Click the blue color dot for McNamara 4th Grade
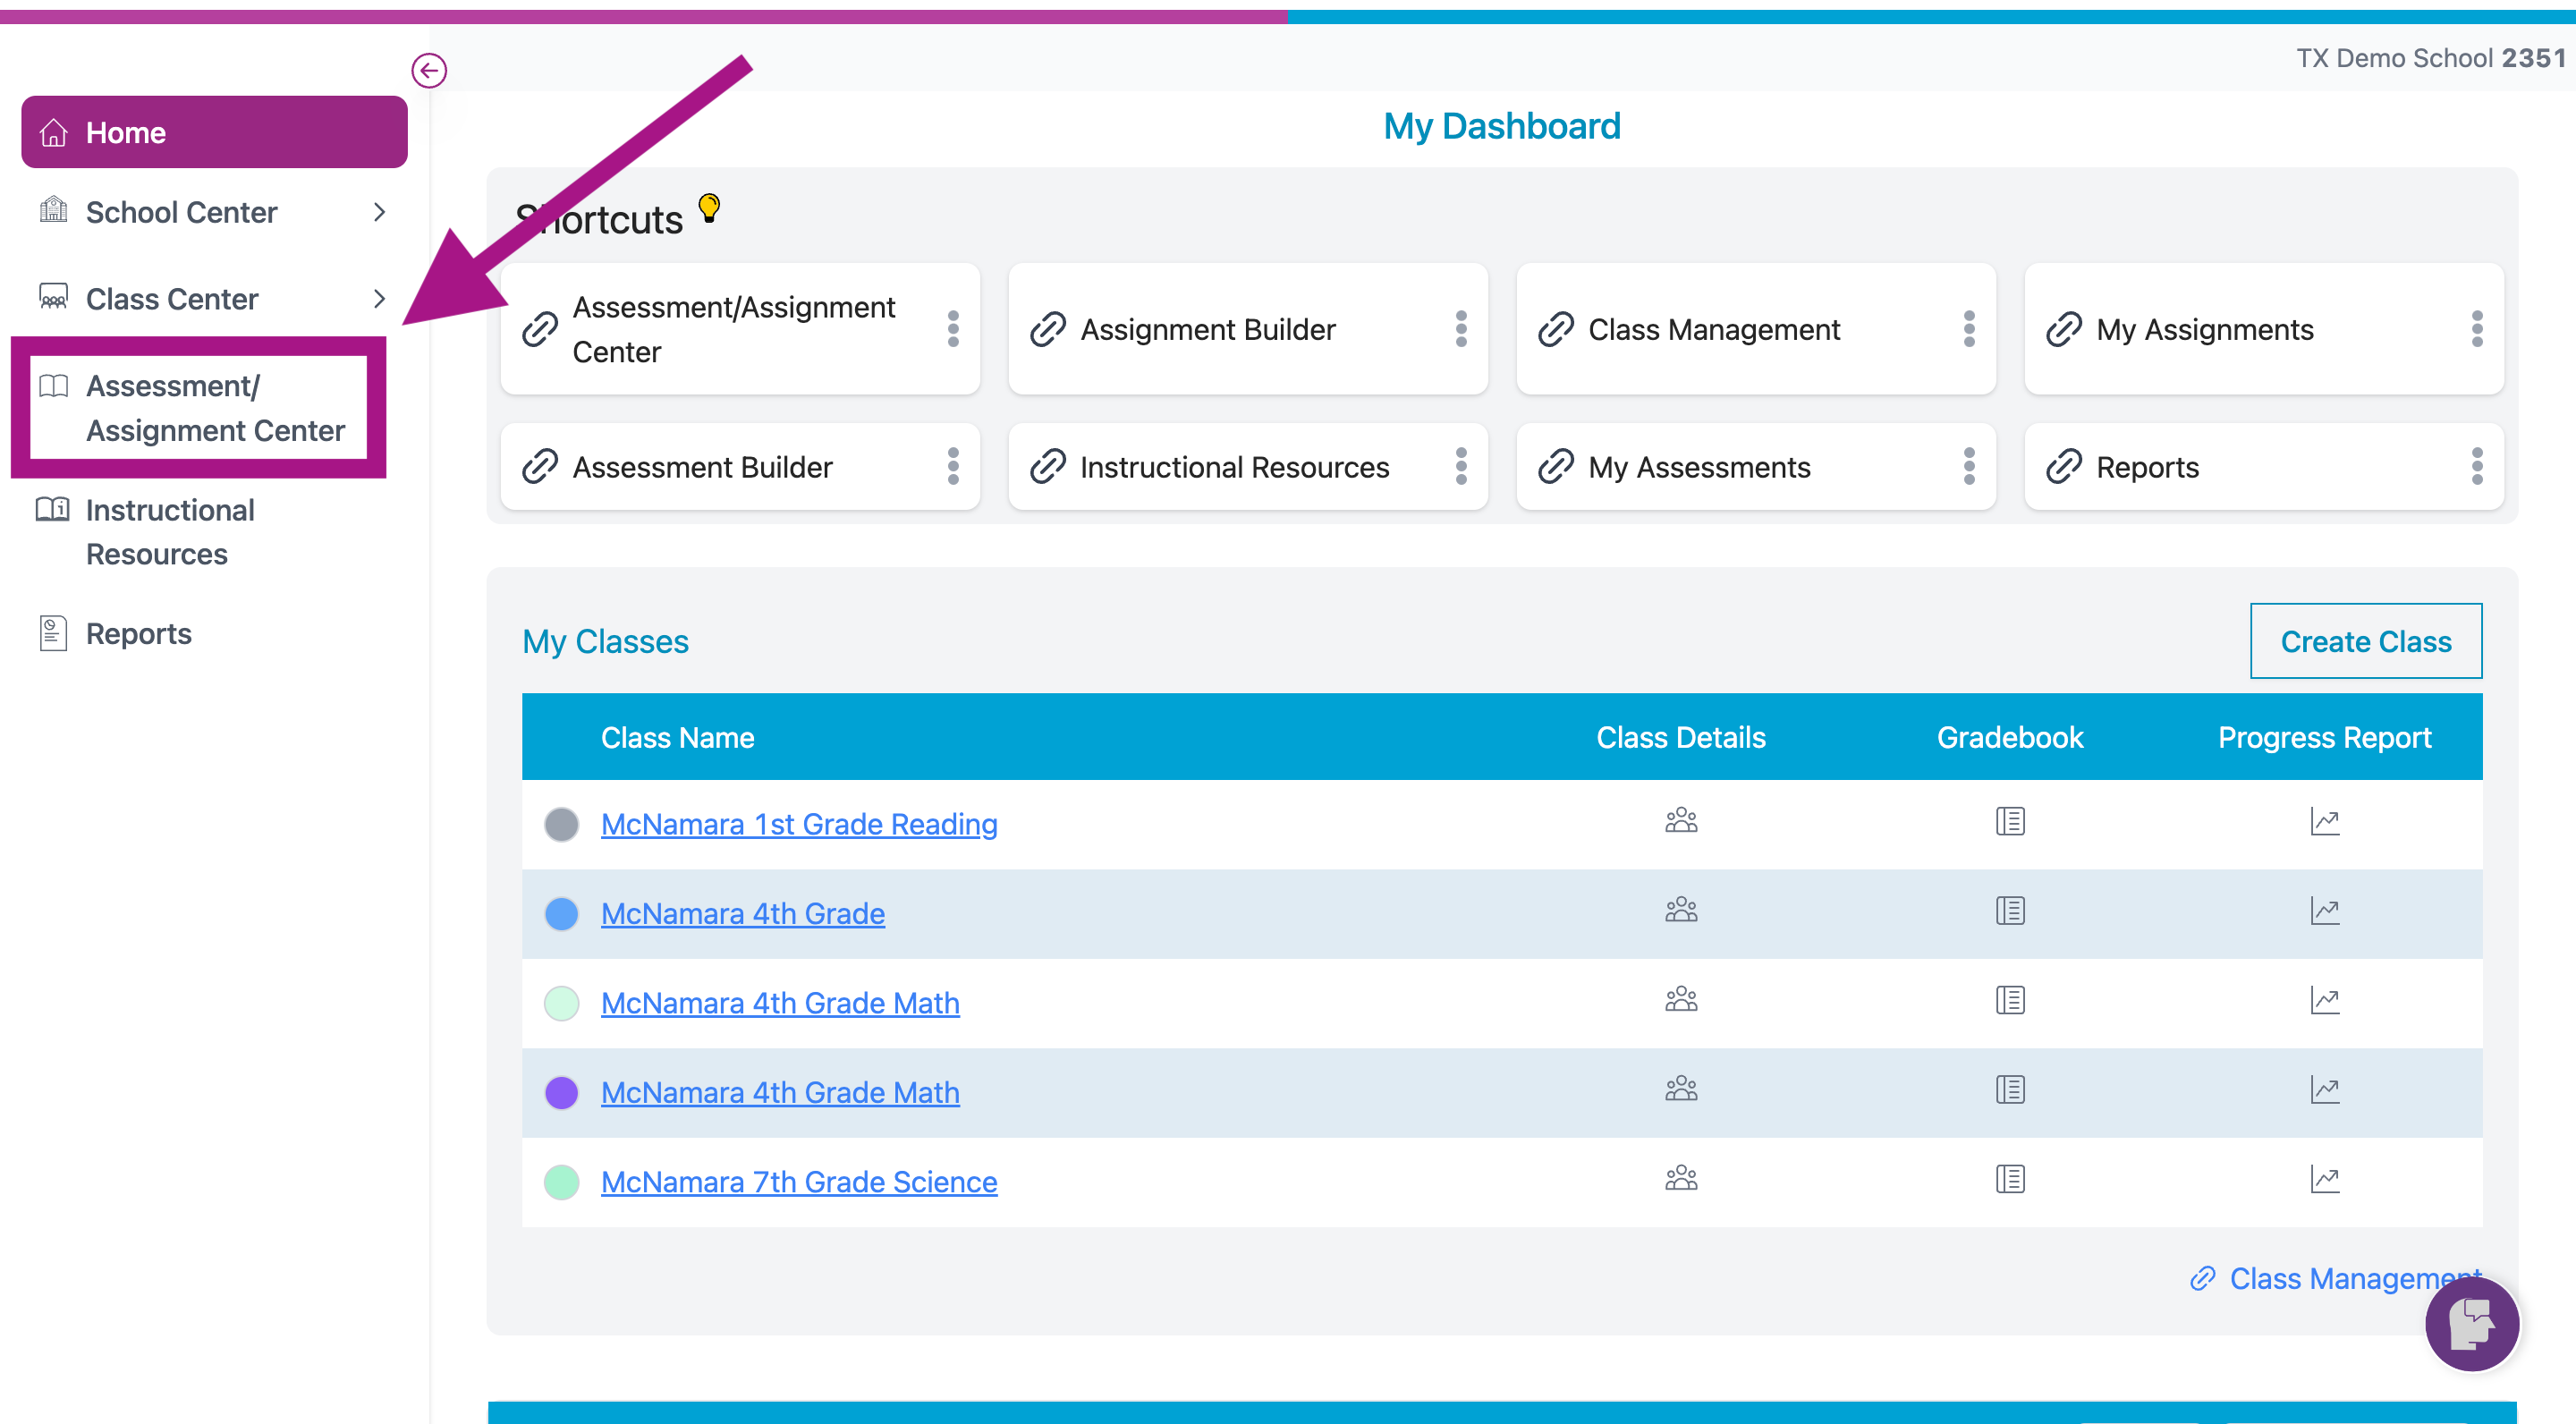This screenshot has height=1424, width=2576. coord(562,913)
